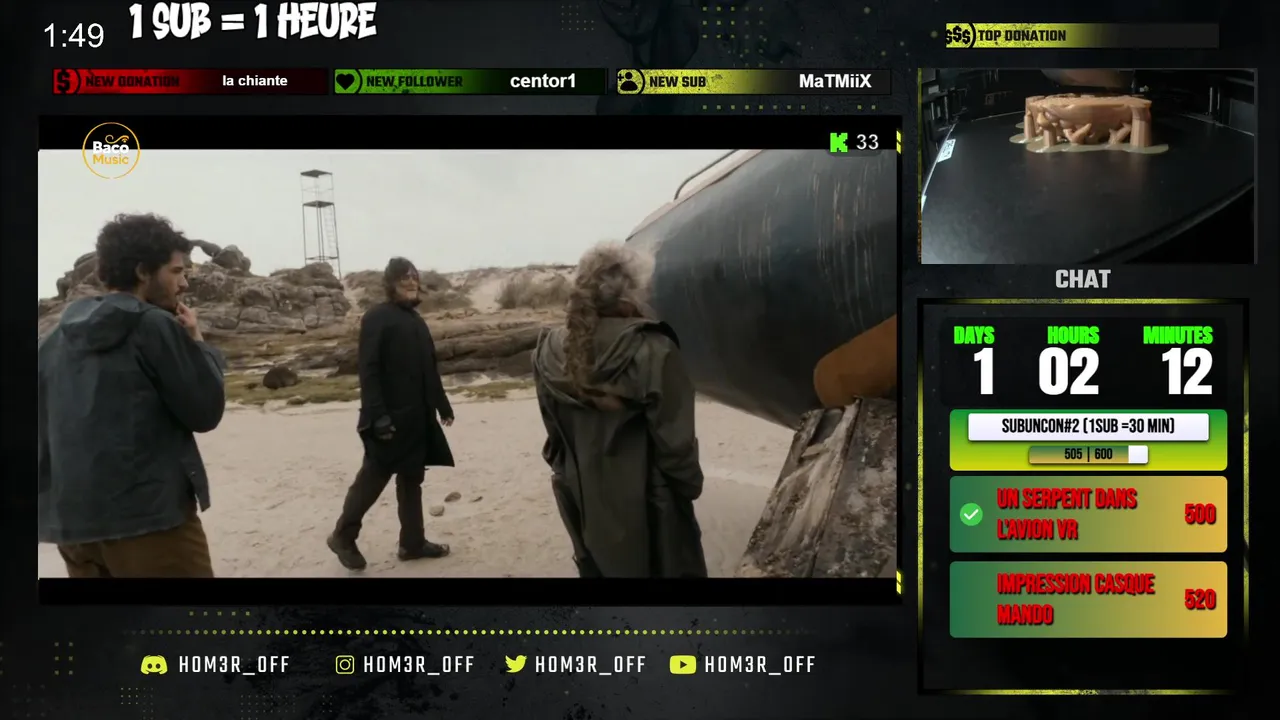The height and width of the screenshot is (720, 1280).
Task: Click the DAYS countdown value 1
Action: pyautogui.click(x=985, y=372)
